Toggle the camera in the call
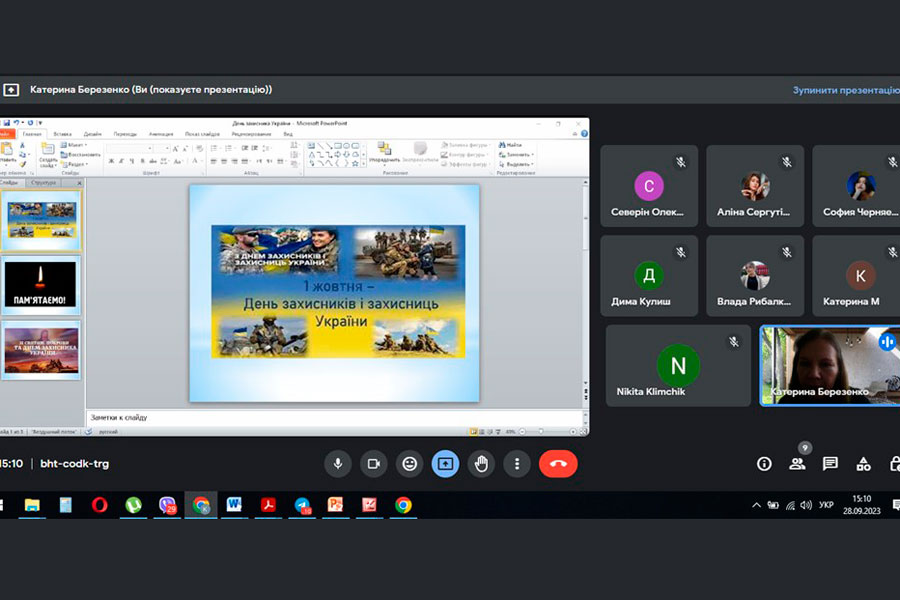This screenshot has height=600, width=900. click(x=373, y=464)
